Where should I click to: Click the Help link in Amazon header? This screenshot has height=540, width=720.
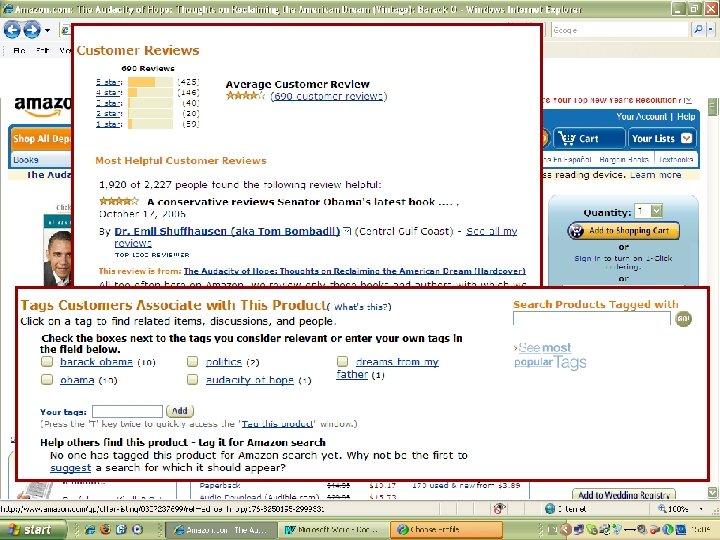click(686, 117)
